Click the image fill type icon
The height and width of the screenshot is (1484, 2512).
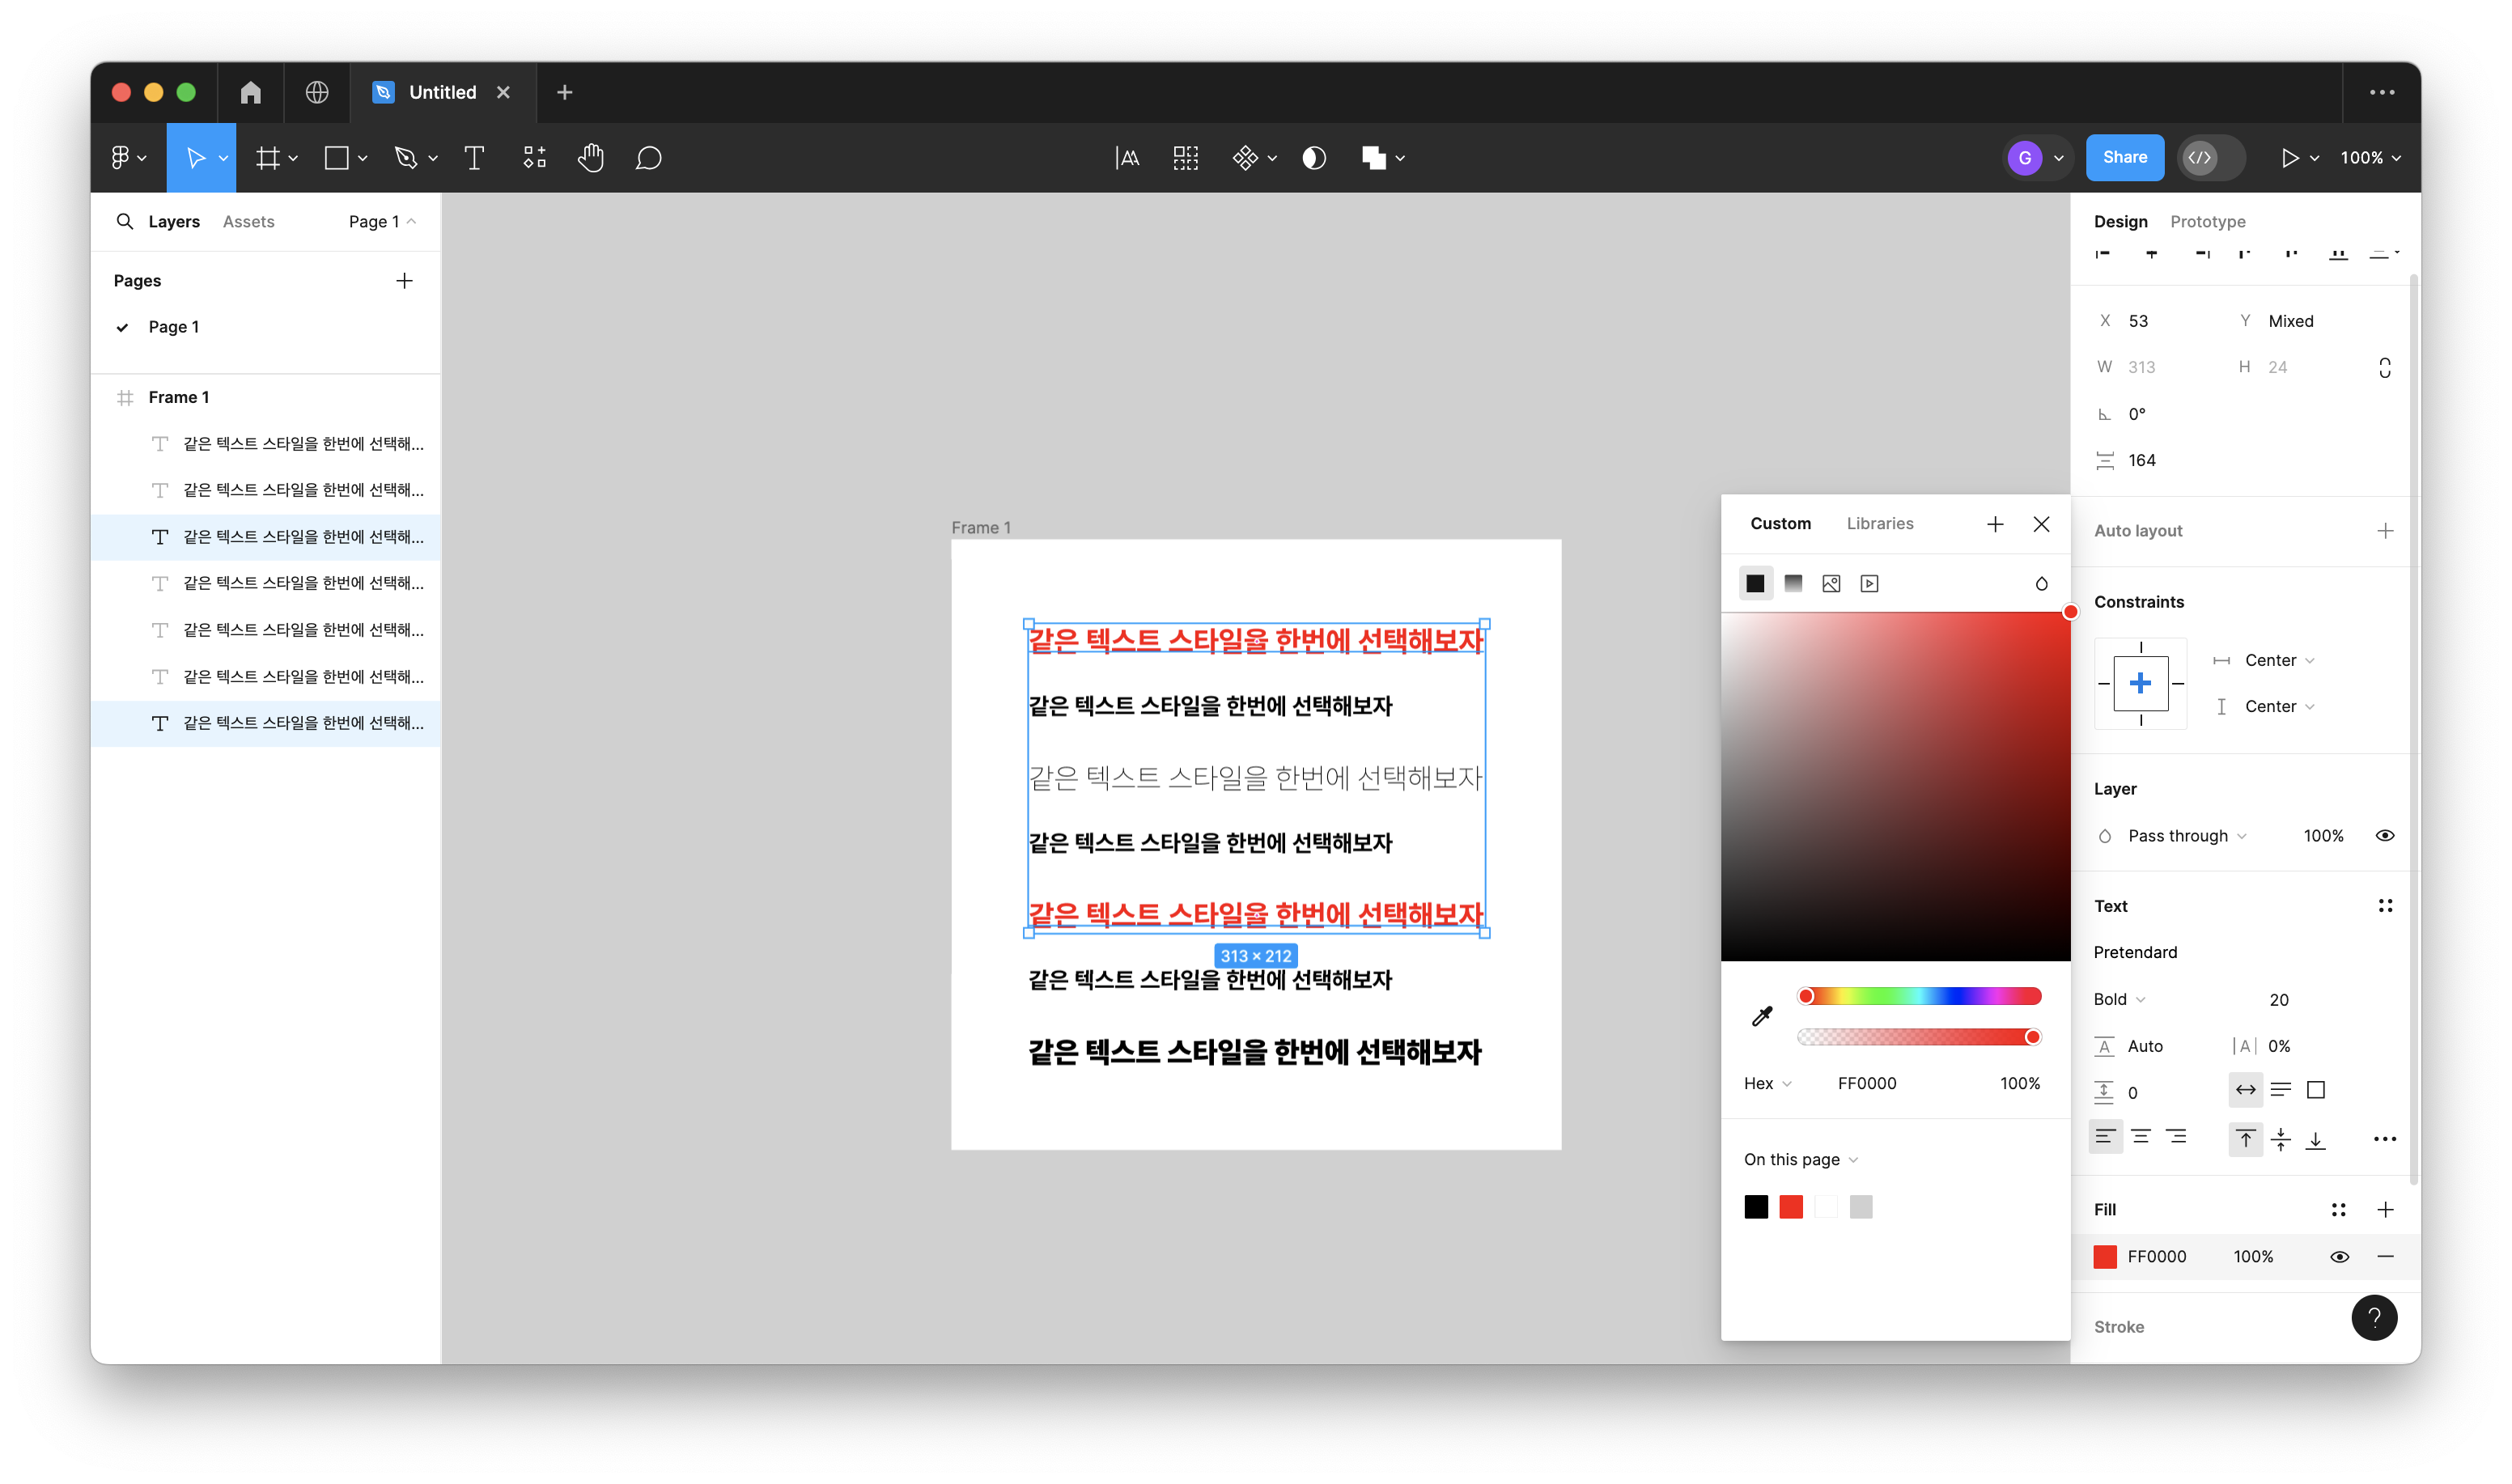1831,583
